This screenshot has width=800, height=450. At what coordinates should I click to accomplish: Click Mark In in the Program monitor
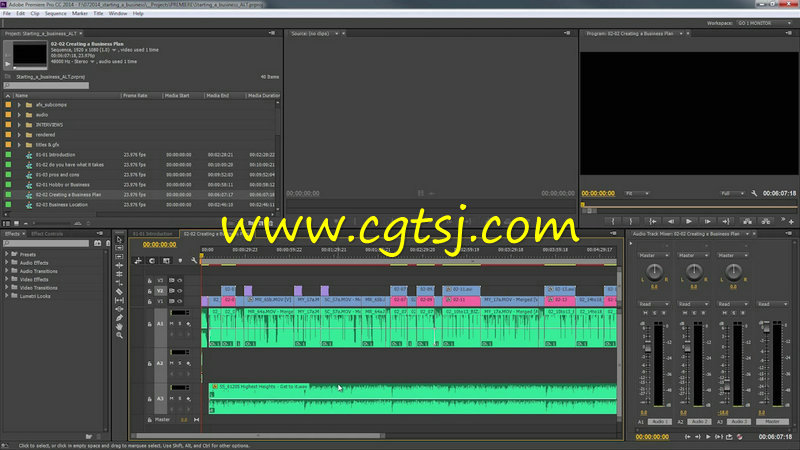tap(613, 221)
